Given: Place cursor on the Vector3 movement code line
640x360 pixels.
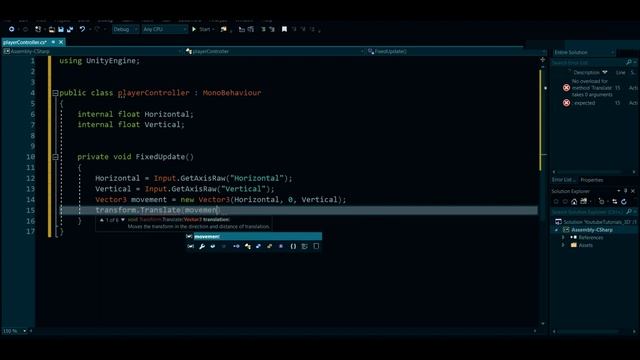Looking at the screenshot, I should coord(220,200).
